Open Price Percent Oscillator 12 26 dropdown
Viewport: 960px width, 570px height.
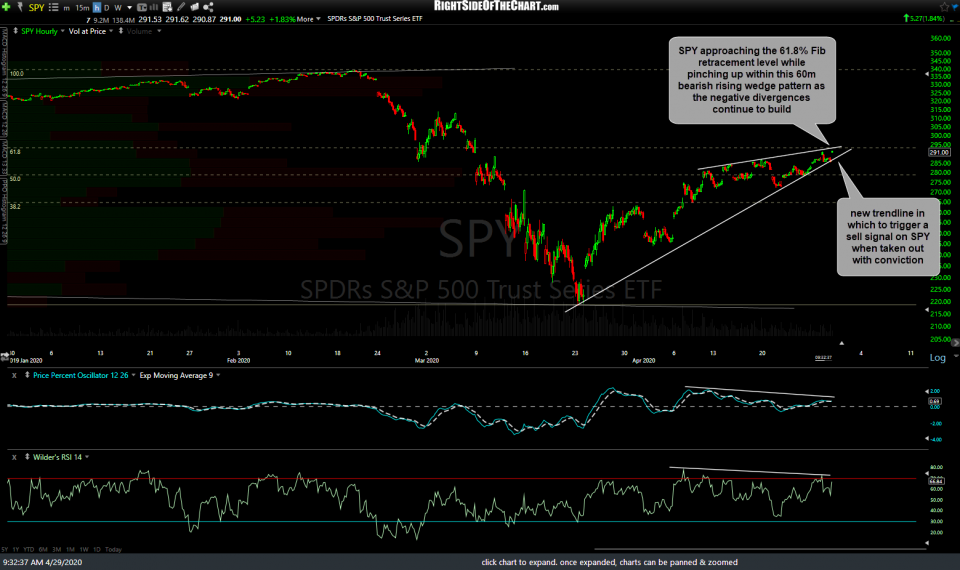pos(133,375)
